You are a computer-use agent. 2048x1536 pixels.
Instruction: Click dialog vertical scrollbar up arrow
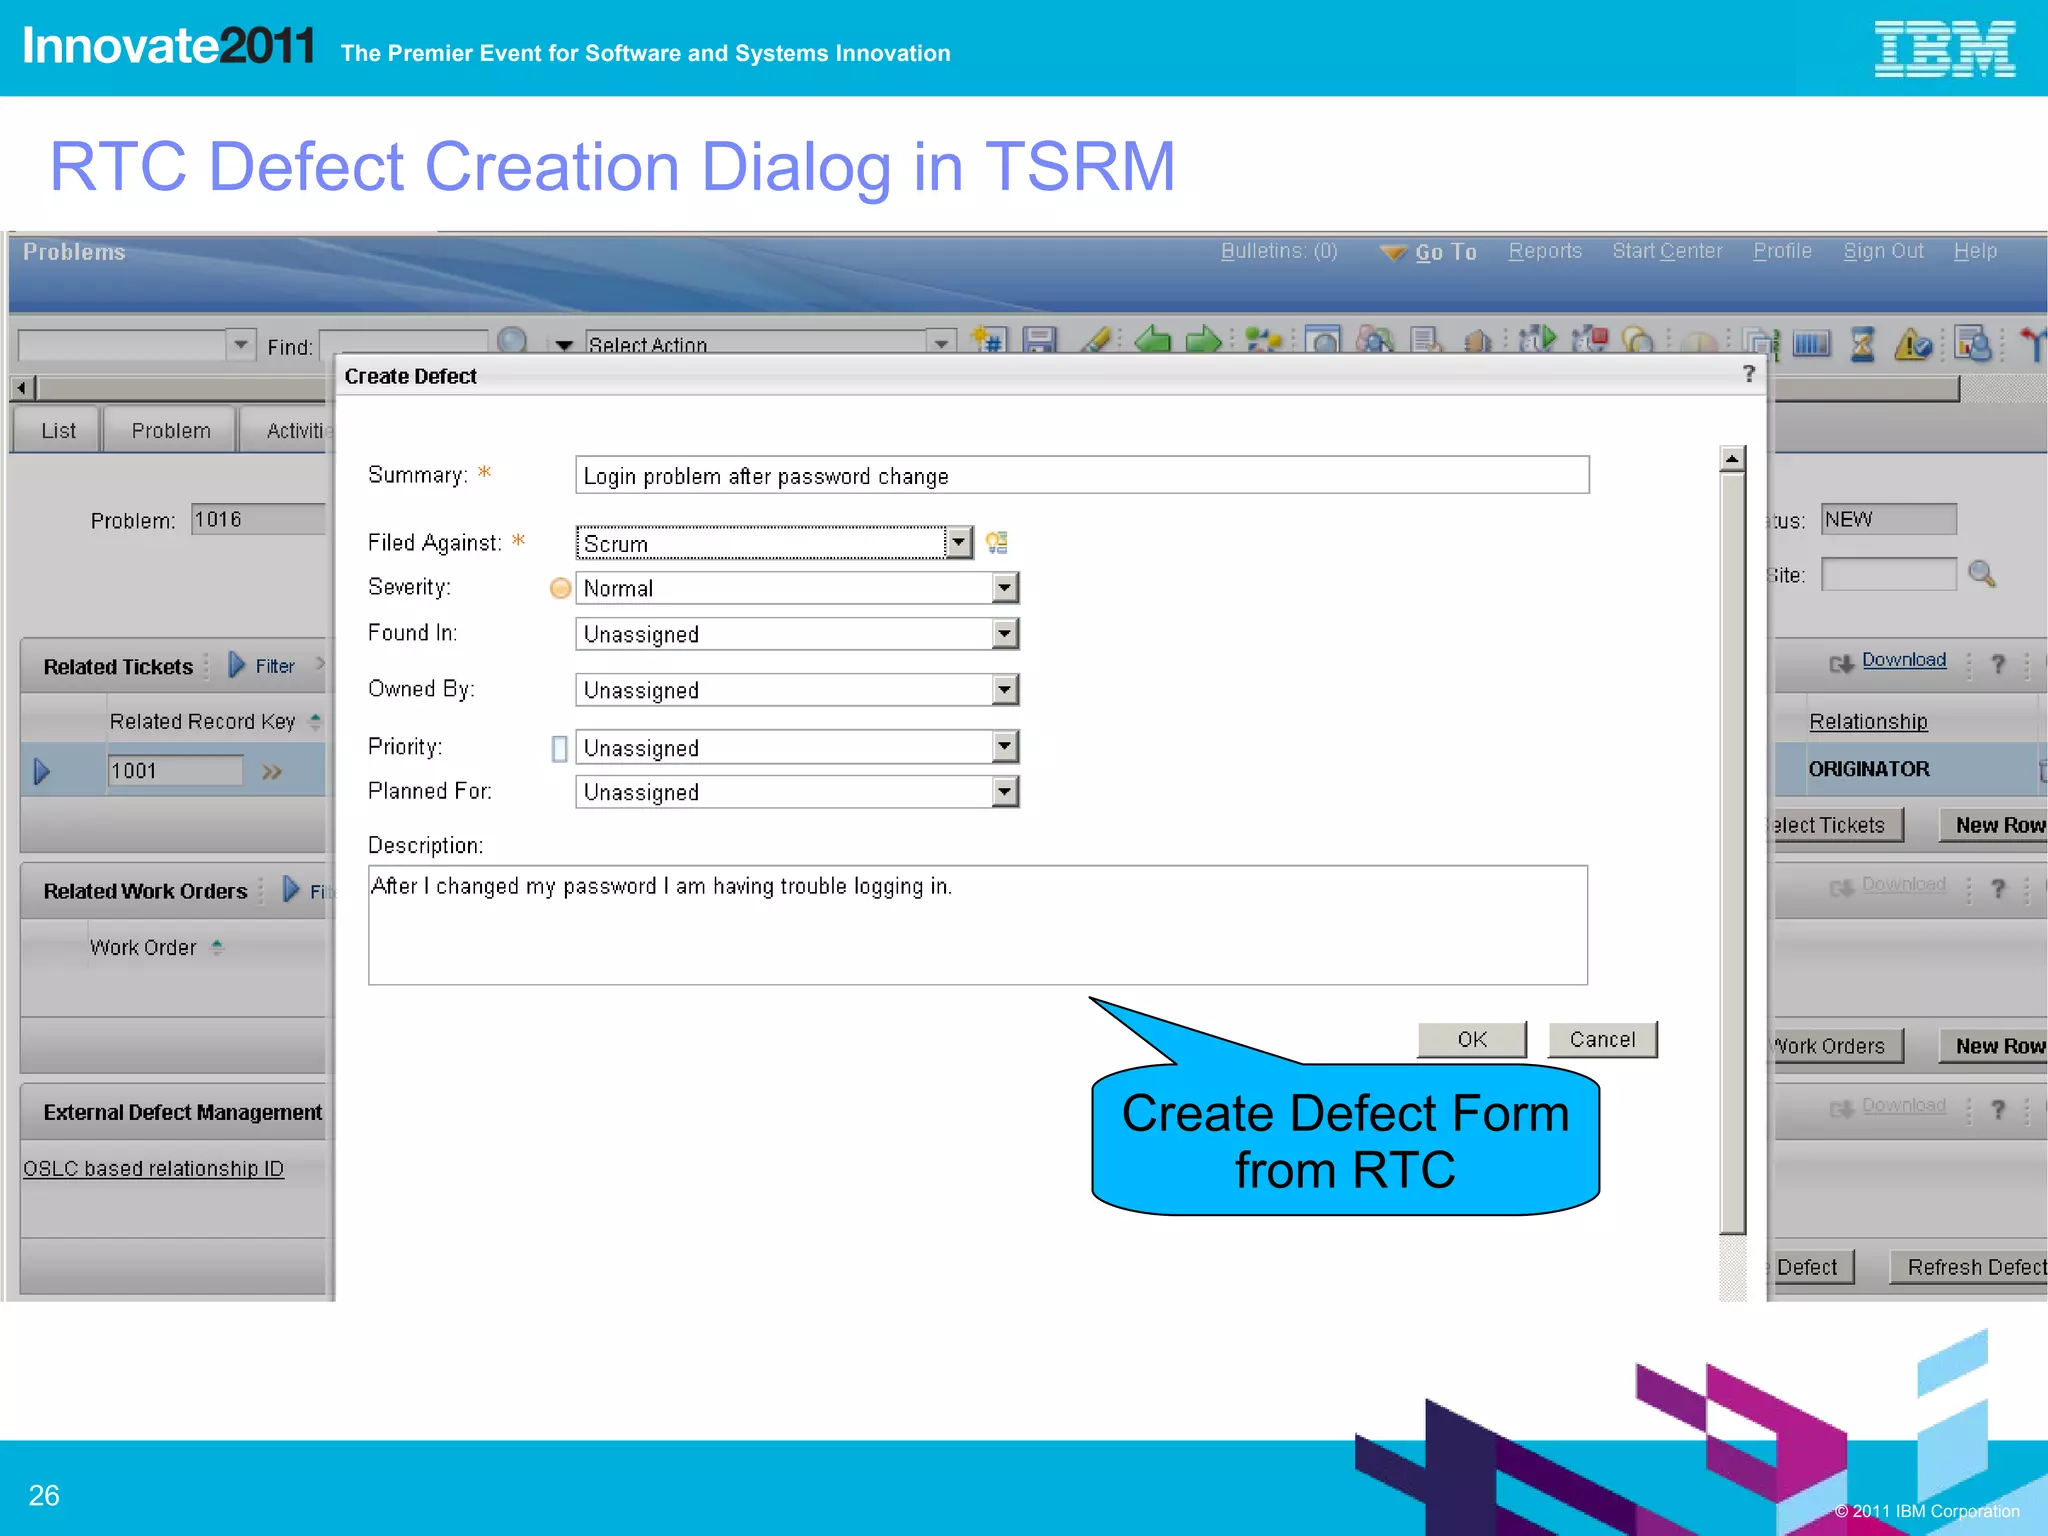[x=1732, y=459]
